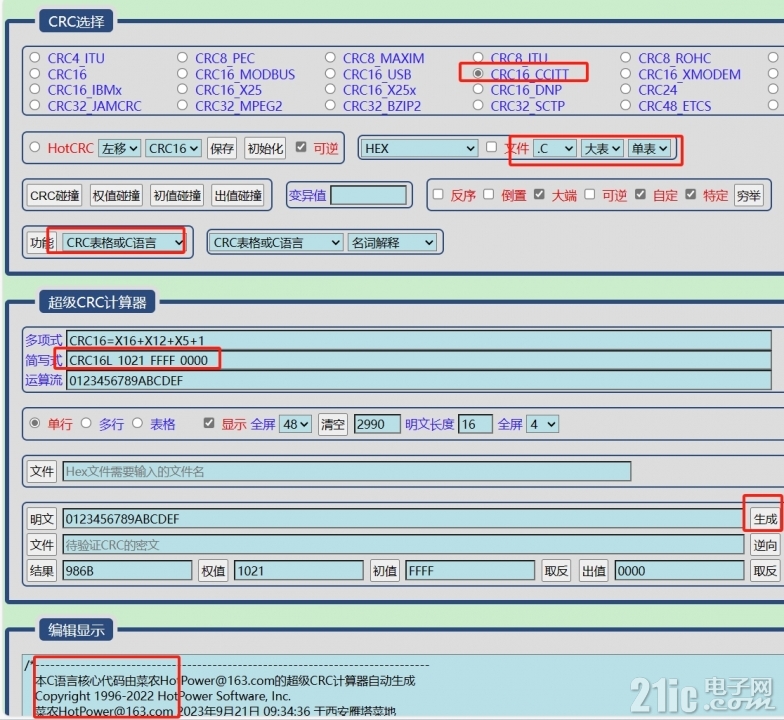This screenshot has width=784, height=720.
Task: Toggle the 显示 checkbox
Action: click(209, 423)
